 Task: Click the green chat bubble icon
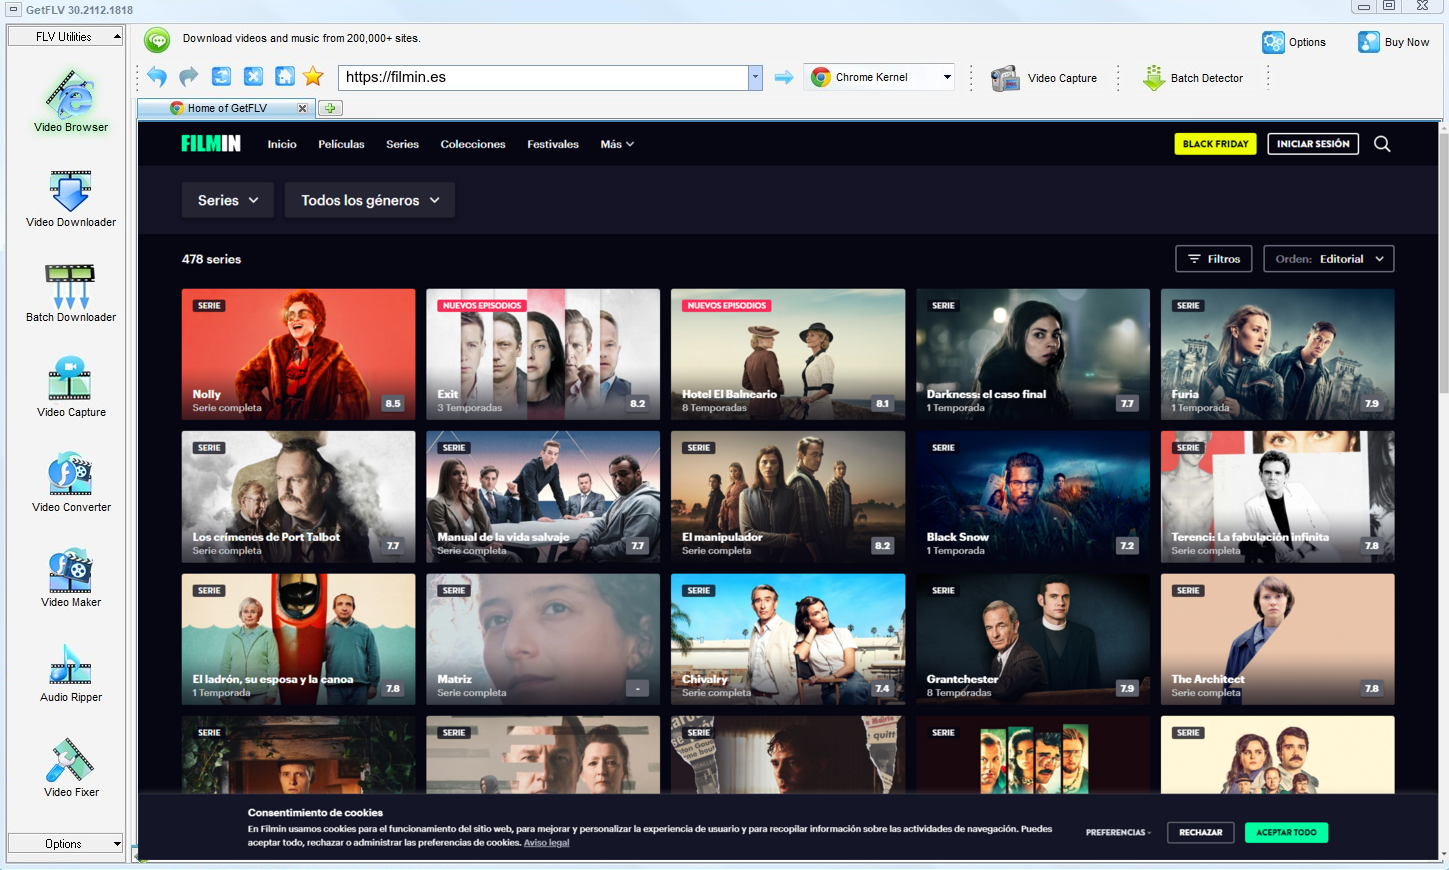pos(157,40)
